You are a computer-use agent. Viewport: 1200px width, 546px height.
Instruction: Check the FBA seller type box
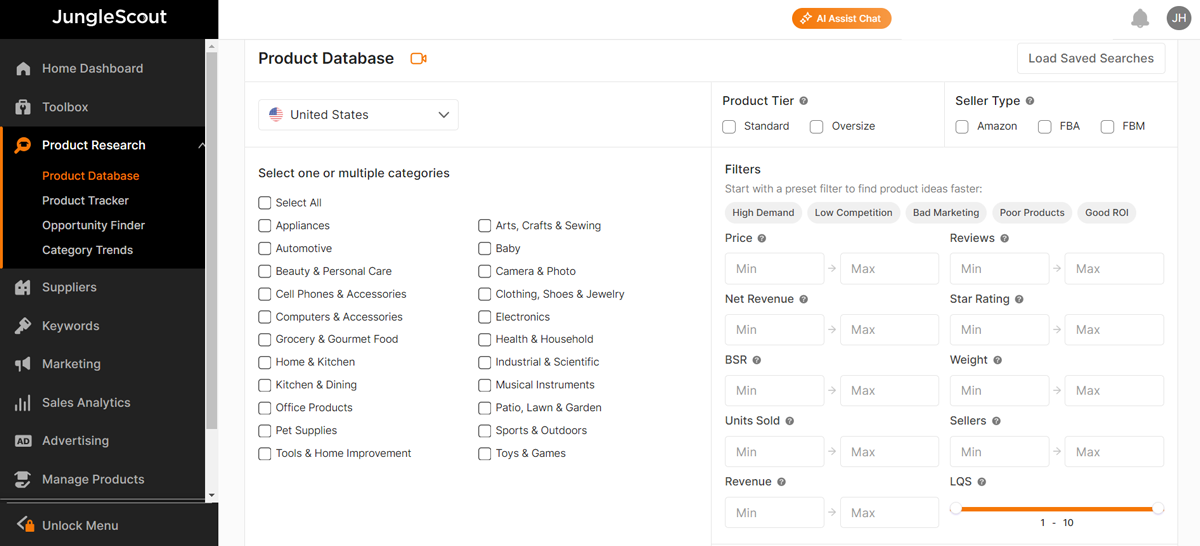[1045, 127]
